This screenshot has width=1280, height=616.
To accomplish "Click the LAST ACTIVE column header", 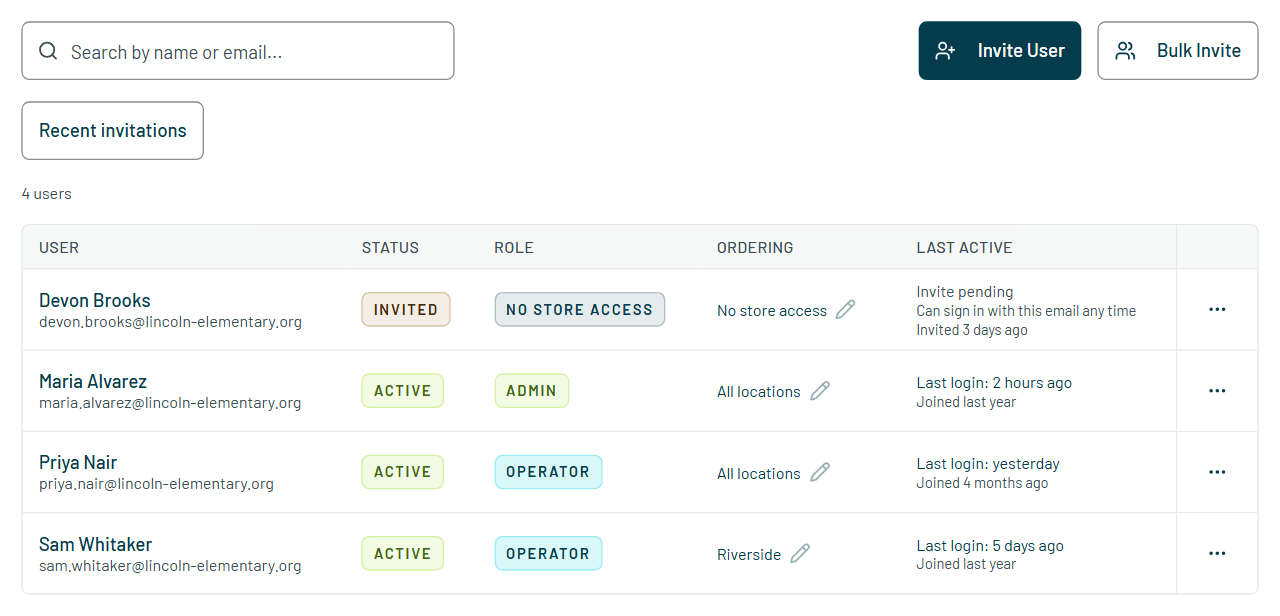I will [x=965, y=248].
